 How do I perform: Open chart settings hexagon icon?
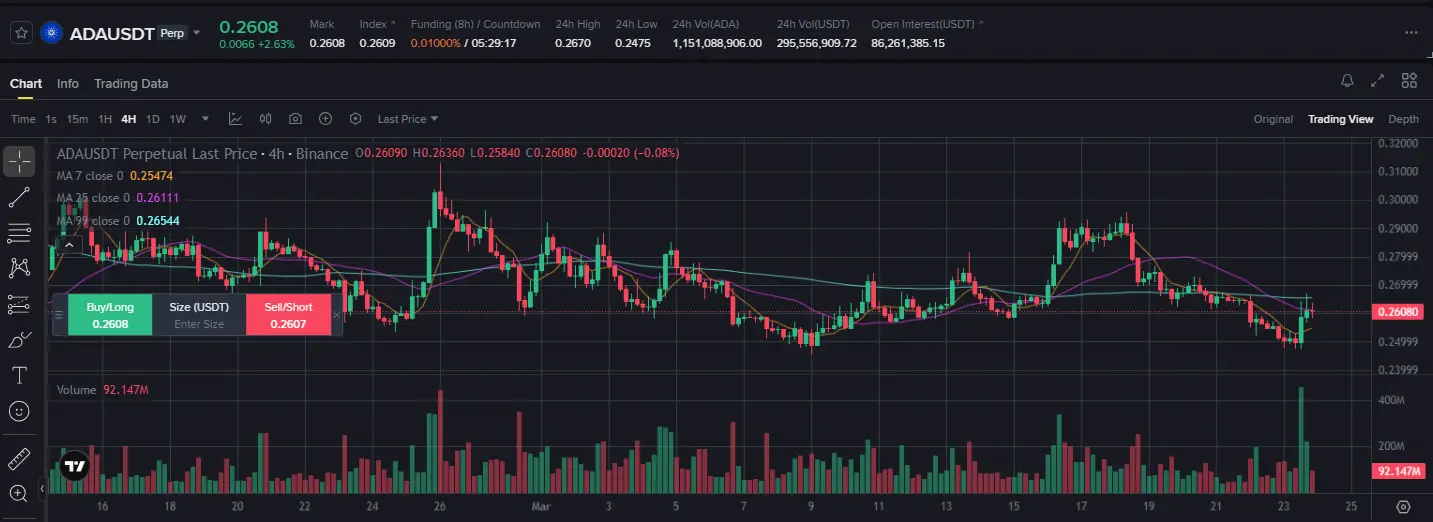click(x=355, y=119)
